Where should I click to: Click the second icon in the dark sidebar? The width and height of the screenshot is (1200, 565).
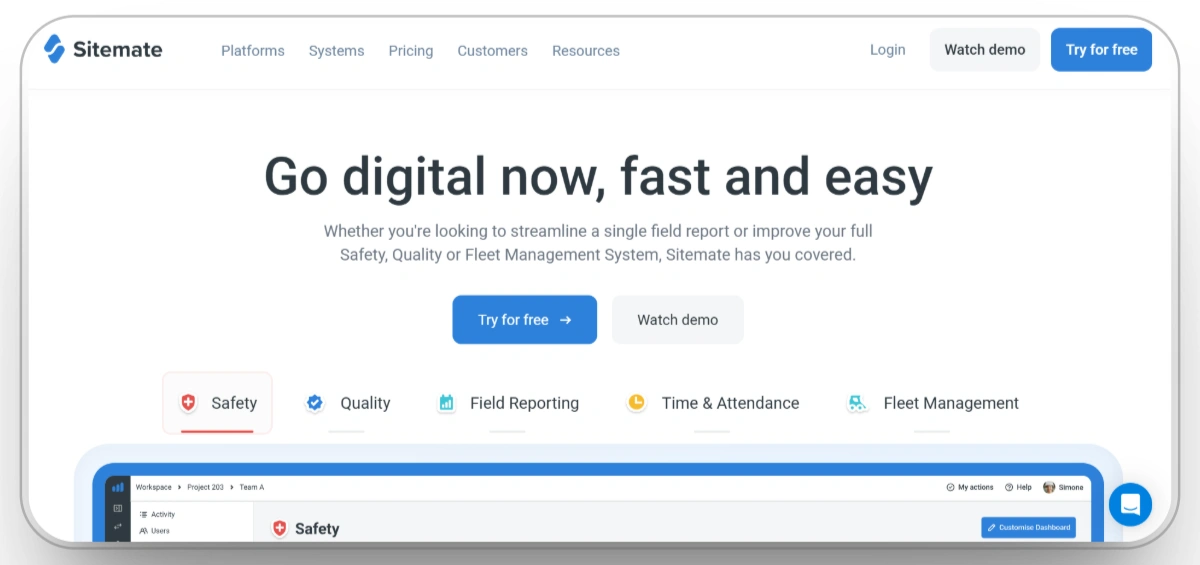118,508
